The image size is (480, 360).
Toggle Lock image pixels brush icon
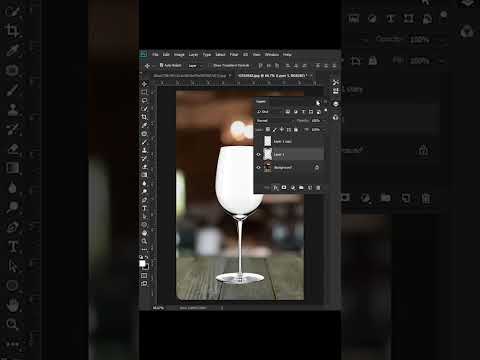(x=275, y=130)
